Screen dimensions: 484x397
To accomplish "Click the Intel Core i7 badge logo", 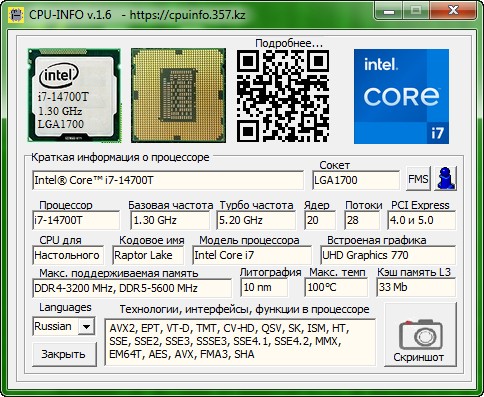I will click(x=401, y=97).
